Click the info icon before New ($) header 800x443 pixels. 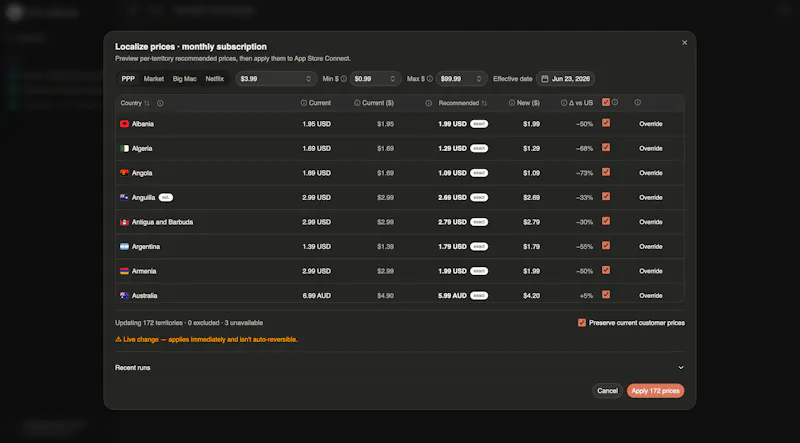512,103
